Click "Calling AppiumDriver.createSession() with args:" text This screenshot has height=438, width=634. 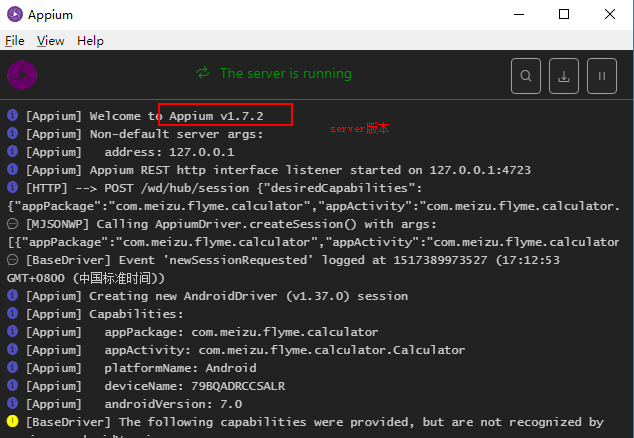point(266,224)
